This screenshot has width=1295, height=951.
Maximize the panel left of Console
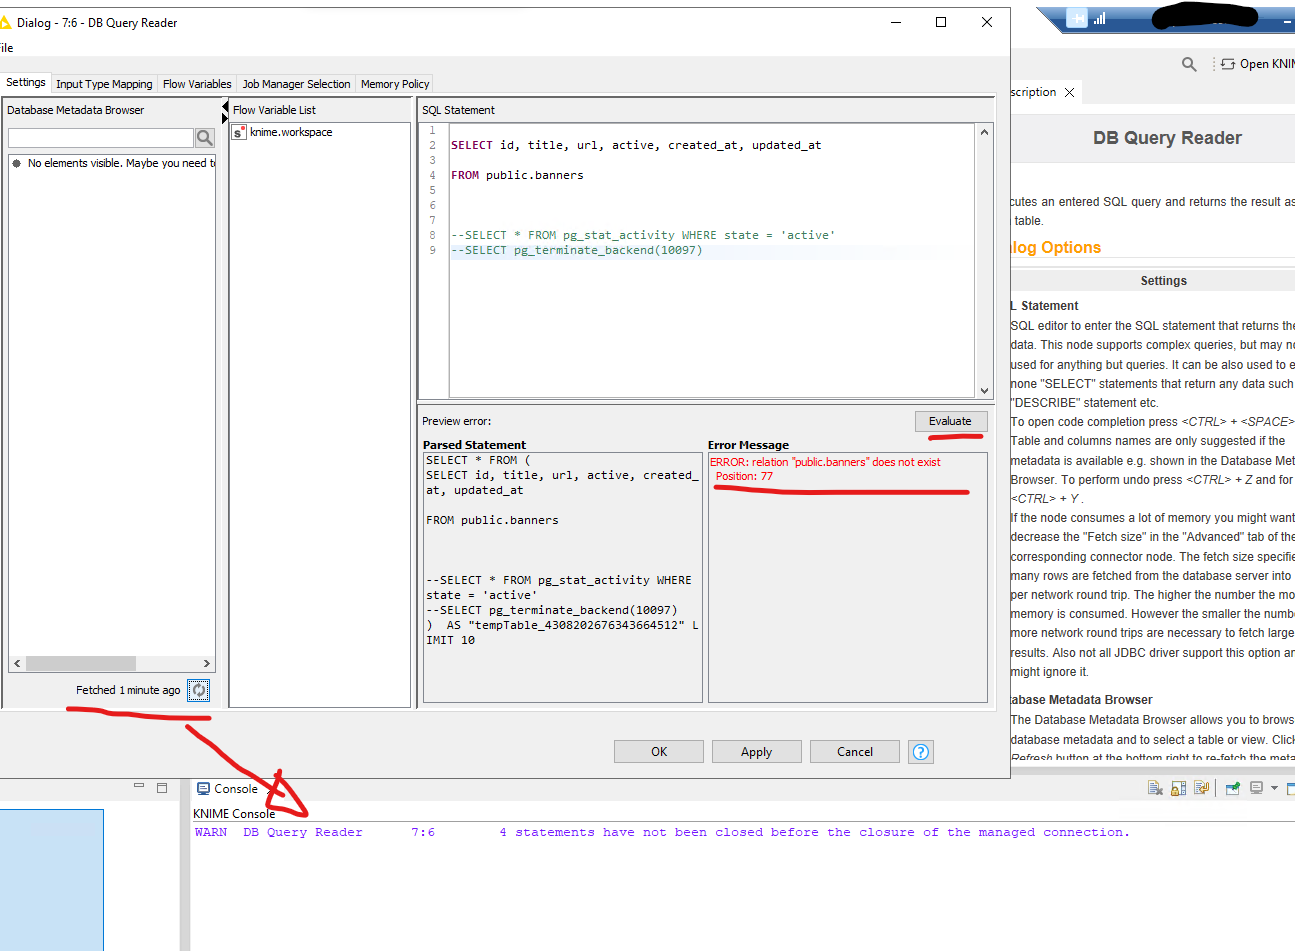[162, 787]
